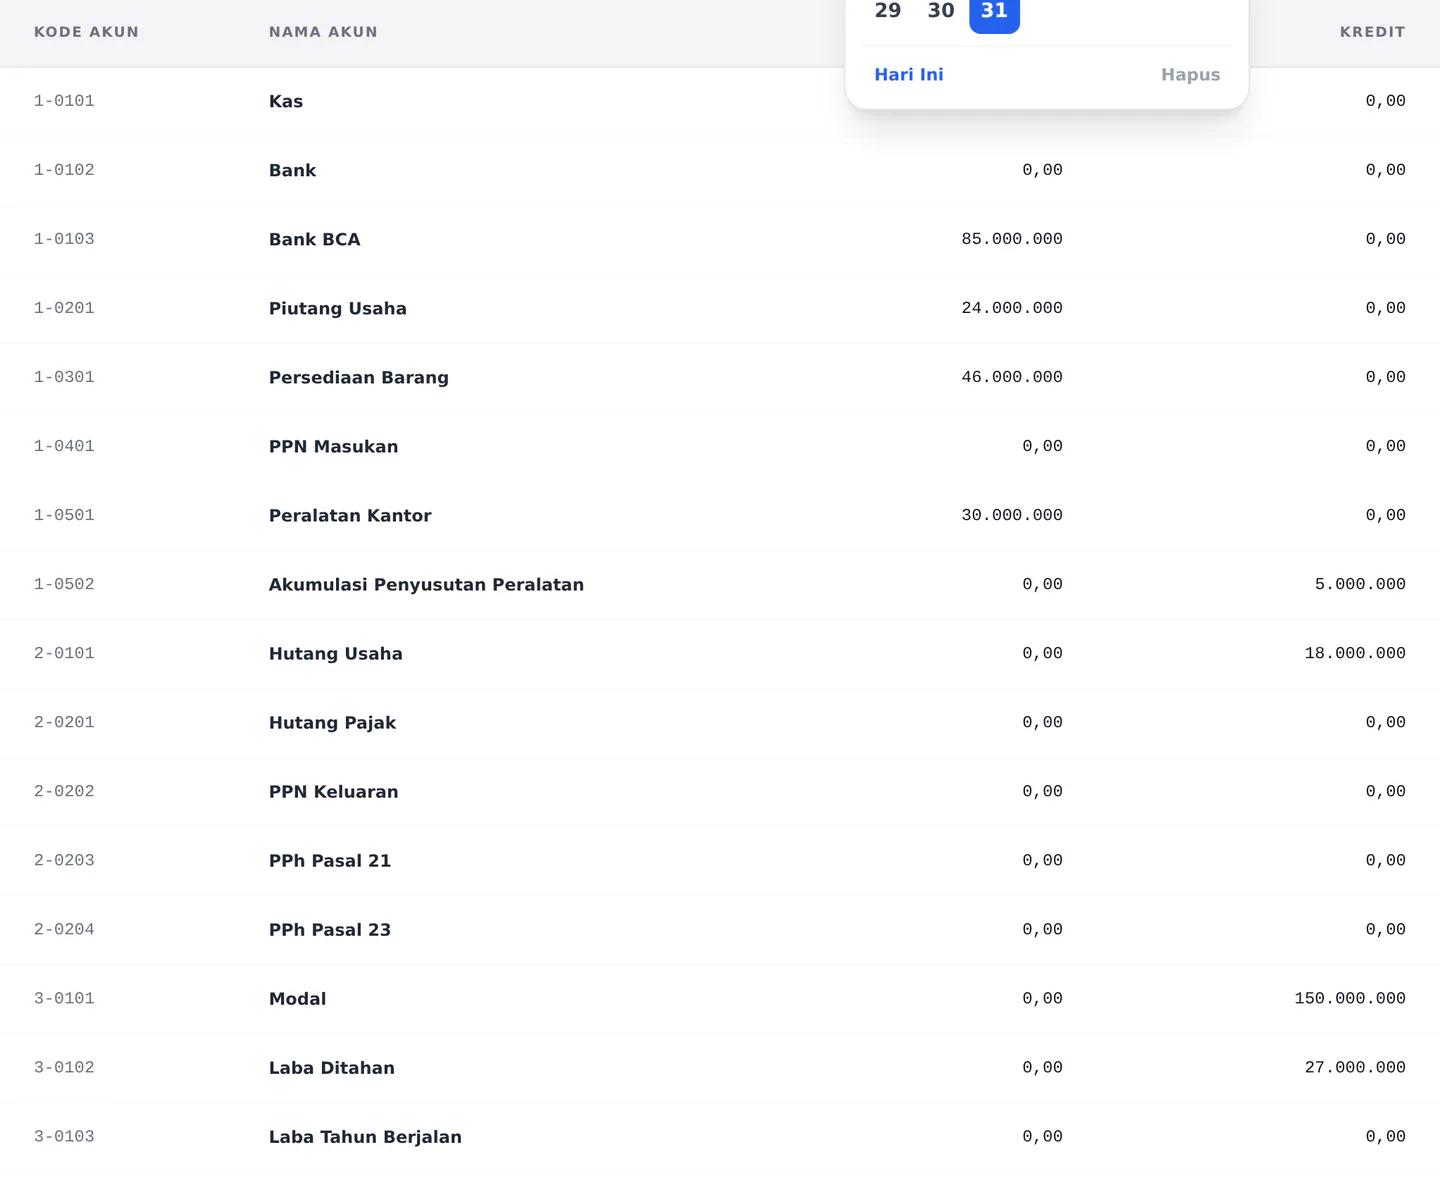Screen dimensions: 1440x1198
Task: Click the NAMA AKUN column header
Action: click(323, 32)
